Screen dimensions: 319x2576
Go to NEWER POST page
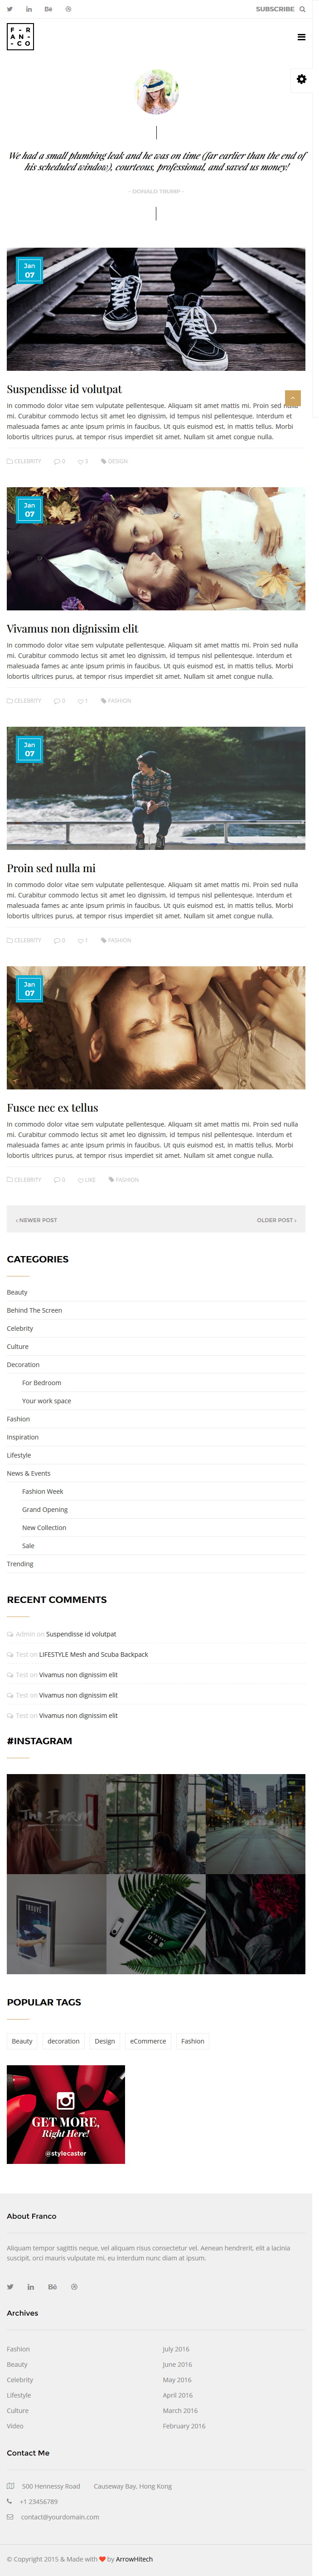click(37, 1220)
